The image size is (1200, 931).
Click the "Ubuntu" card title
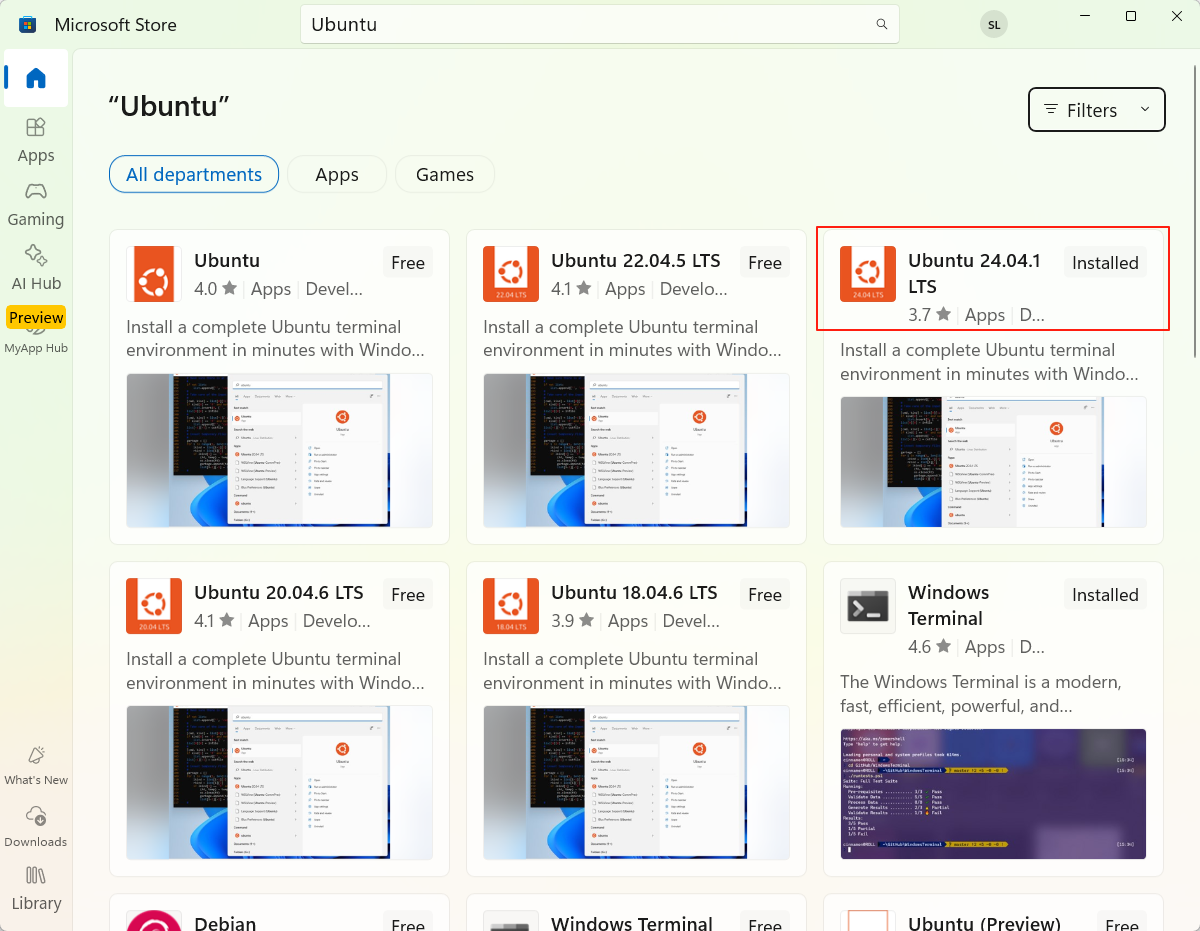tap(227, 260)
